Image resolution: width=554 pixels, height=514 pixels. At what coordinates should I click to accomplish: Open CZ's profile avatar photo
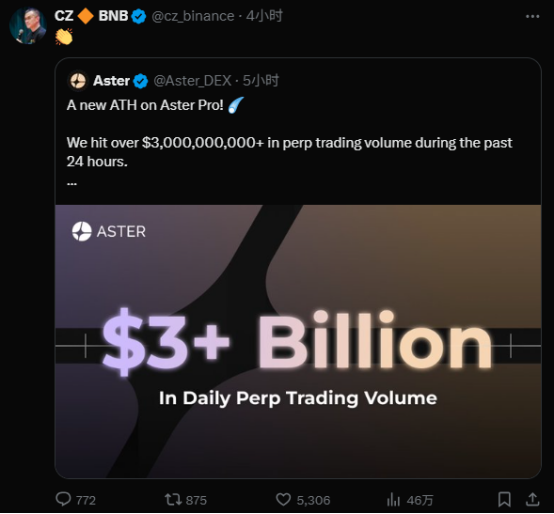click(x=28, y=26)
